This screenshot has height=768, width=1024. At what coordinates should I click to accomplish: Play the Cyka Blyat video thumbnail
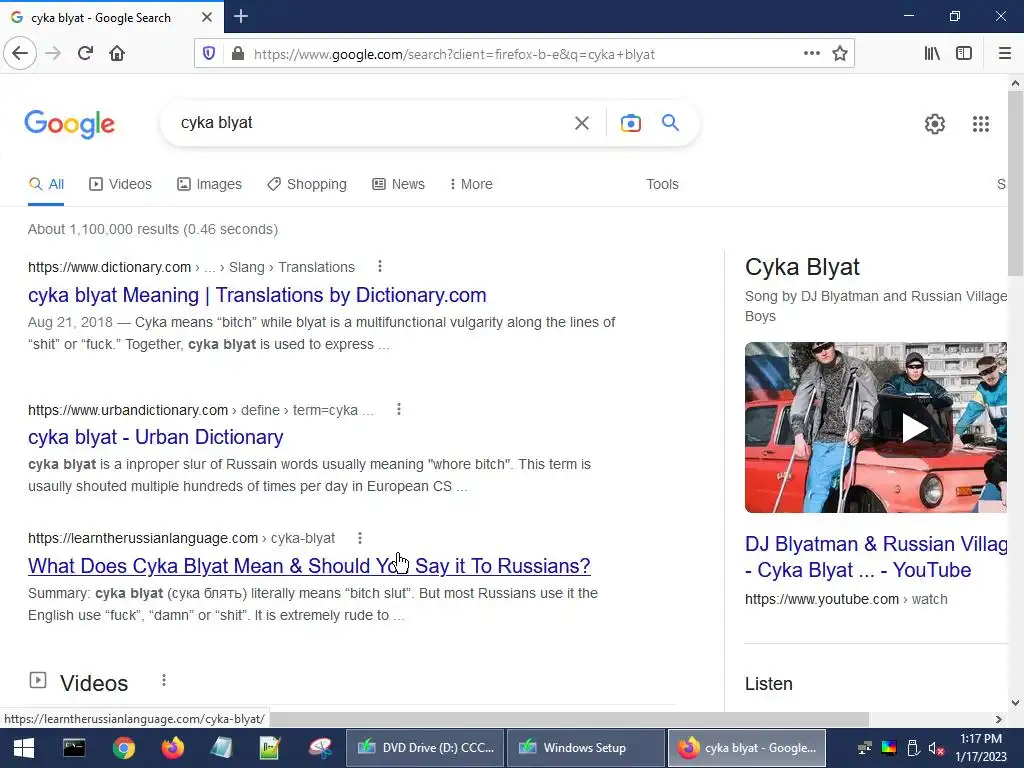click(x=876, y=427)
